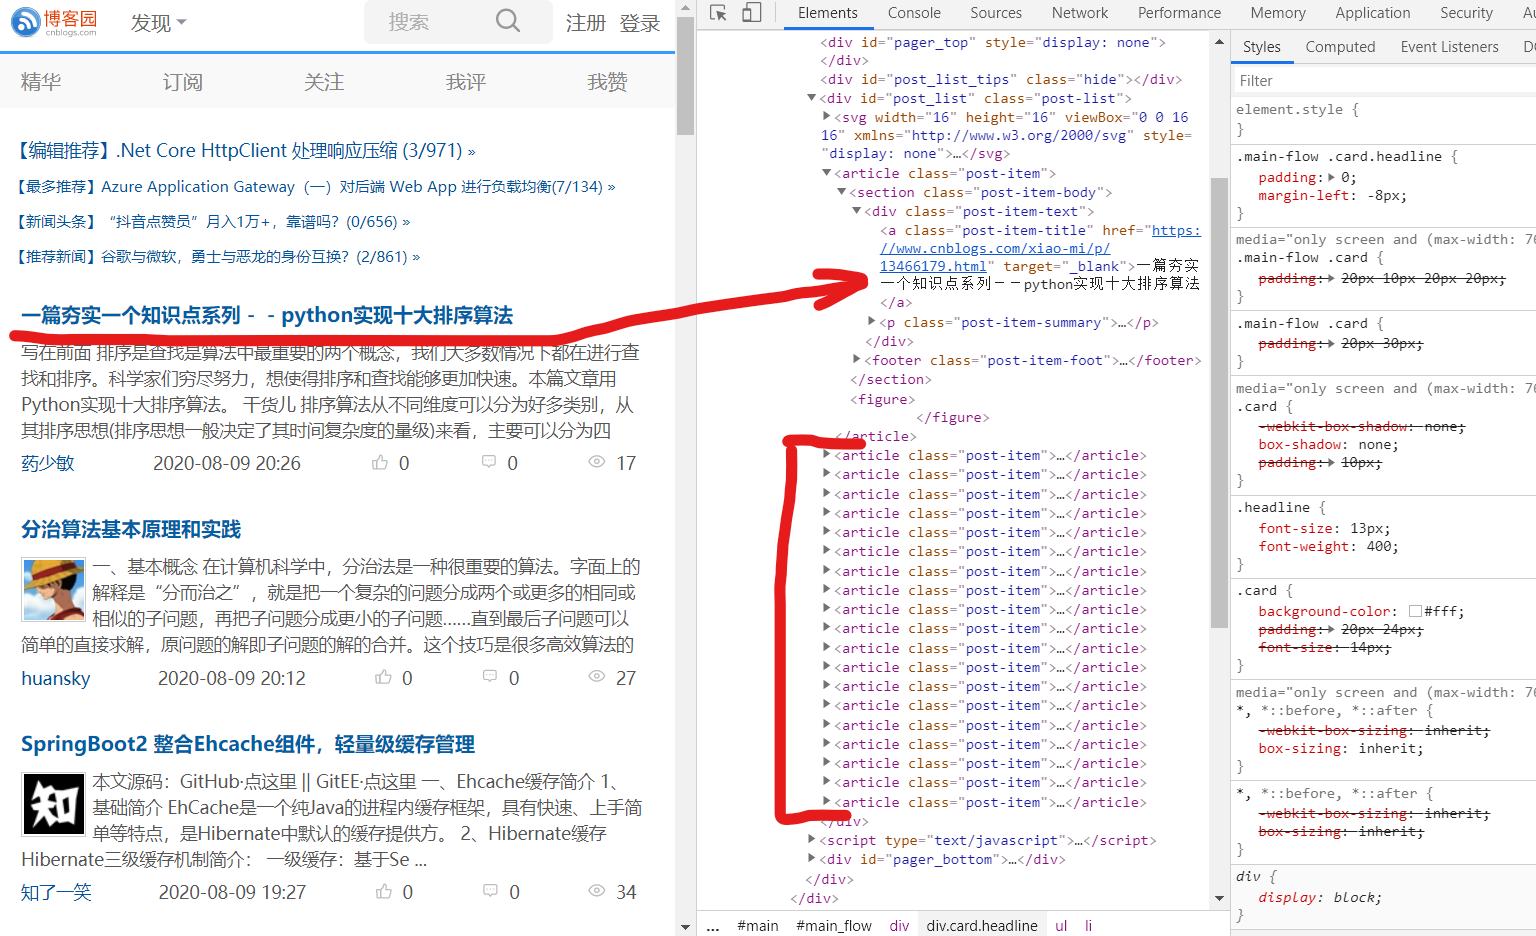Click the huansky author avatar thumbnail
Image resolution: width=1536 pixels, height=936 pixels.
click(x=53, y=590)
